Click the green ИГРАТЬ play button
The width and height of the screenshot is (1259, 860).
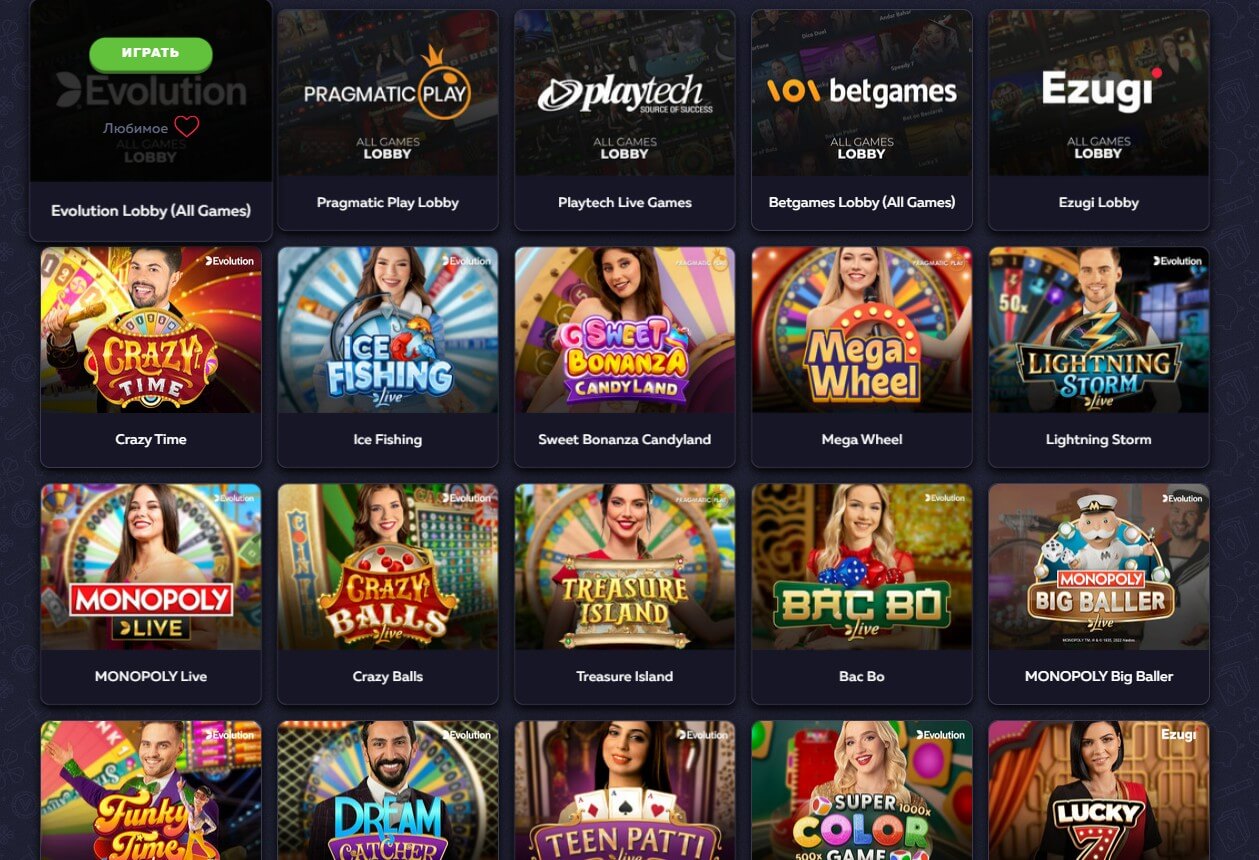pos(151,54)
